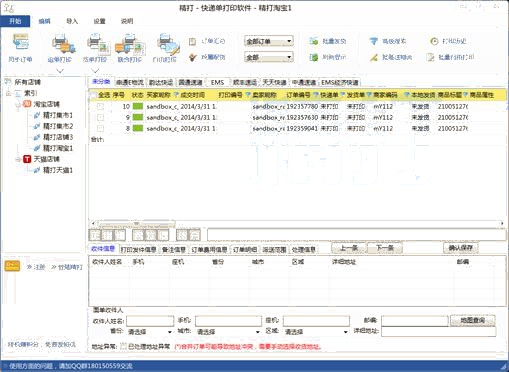
Task: Select the 天猫店铺 red T icon
Action: pos(27,159)
